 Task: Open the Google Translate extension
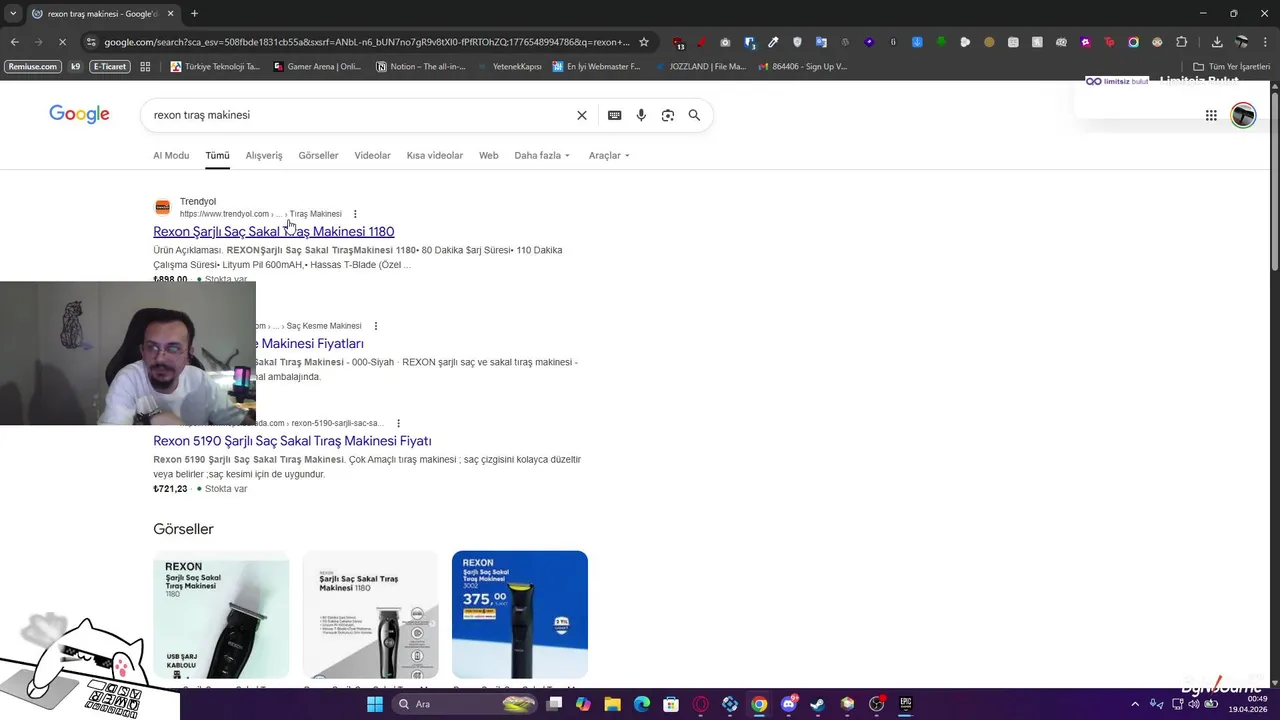click(821, 42)
